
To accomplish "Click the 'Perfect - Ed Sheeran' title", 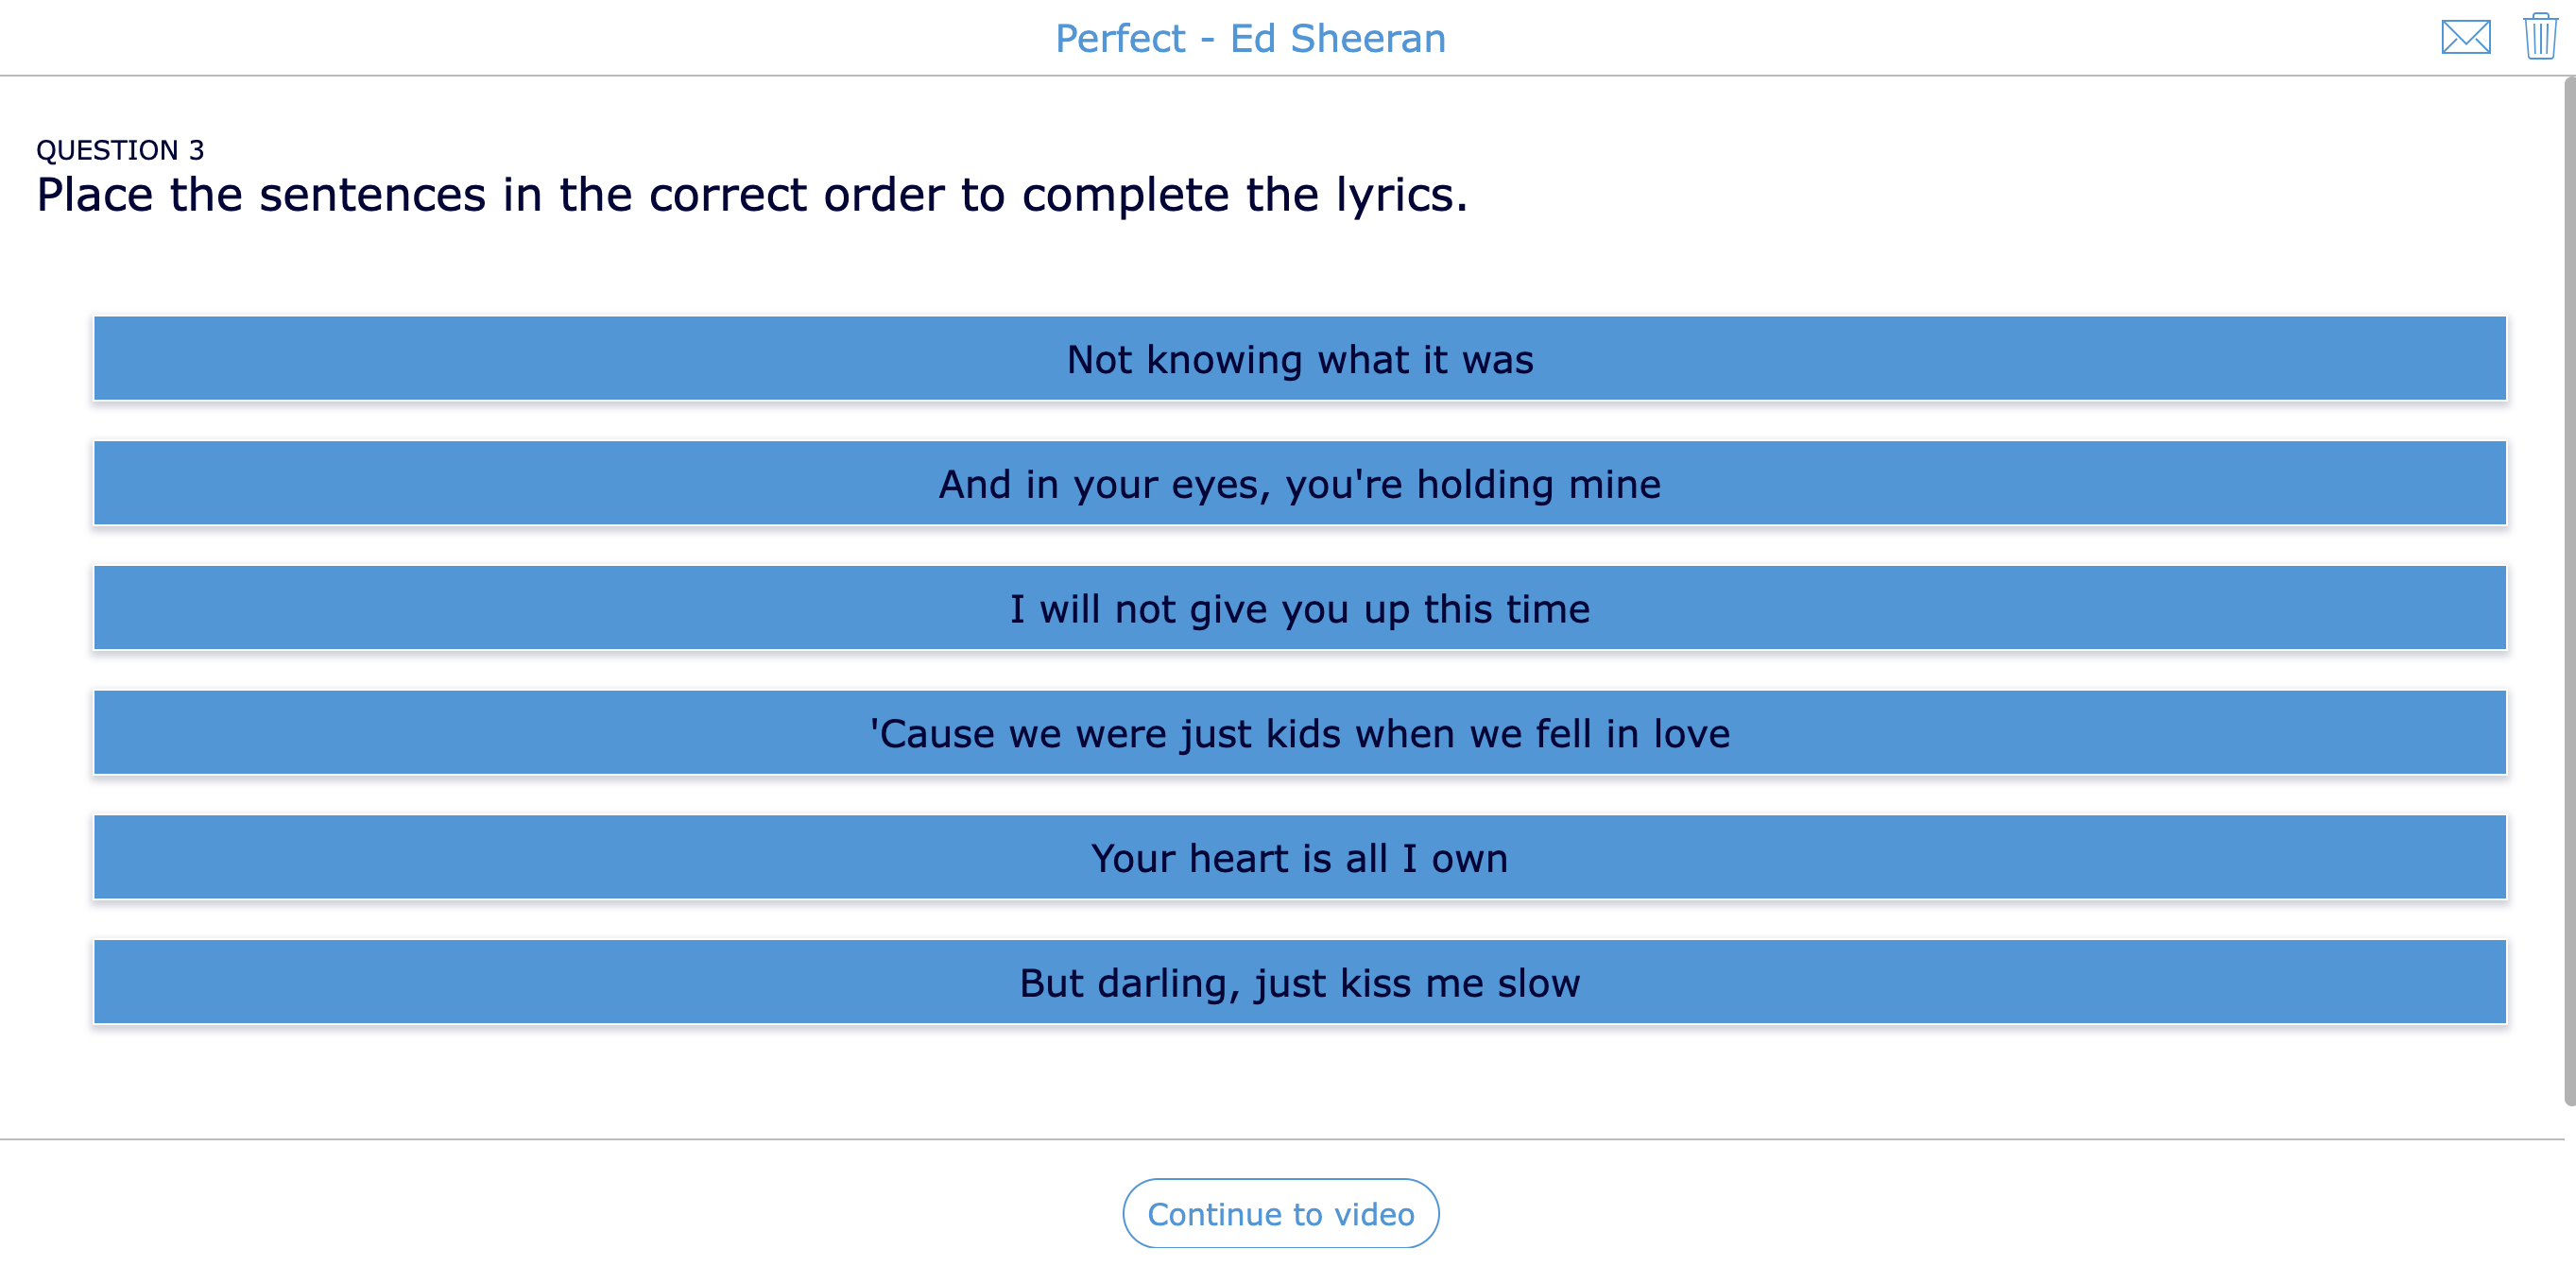I will (1249, 38).
